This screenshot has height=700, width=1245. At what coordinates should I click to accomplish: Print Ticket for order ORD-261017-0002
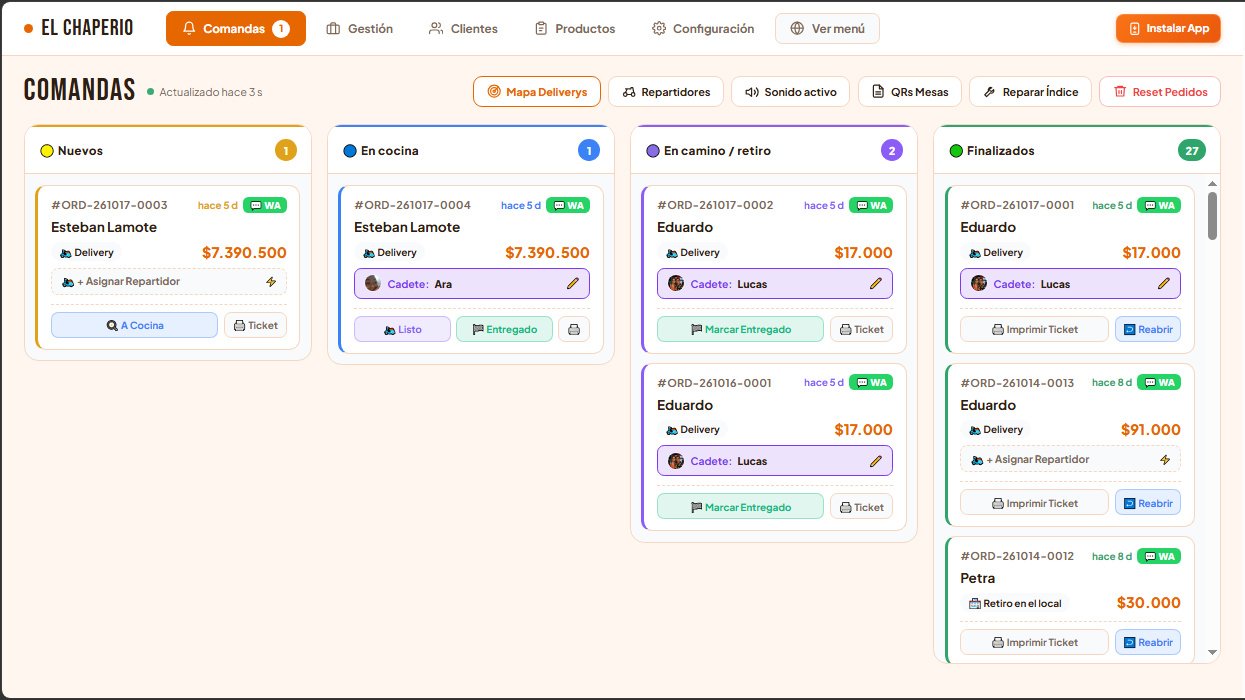pyautogui.click(x=861, y=329)
